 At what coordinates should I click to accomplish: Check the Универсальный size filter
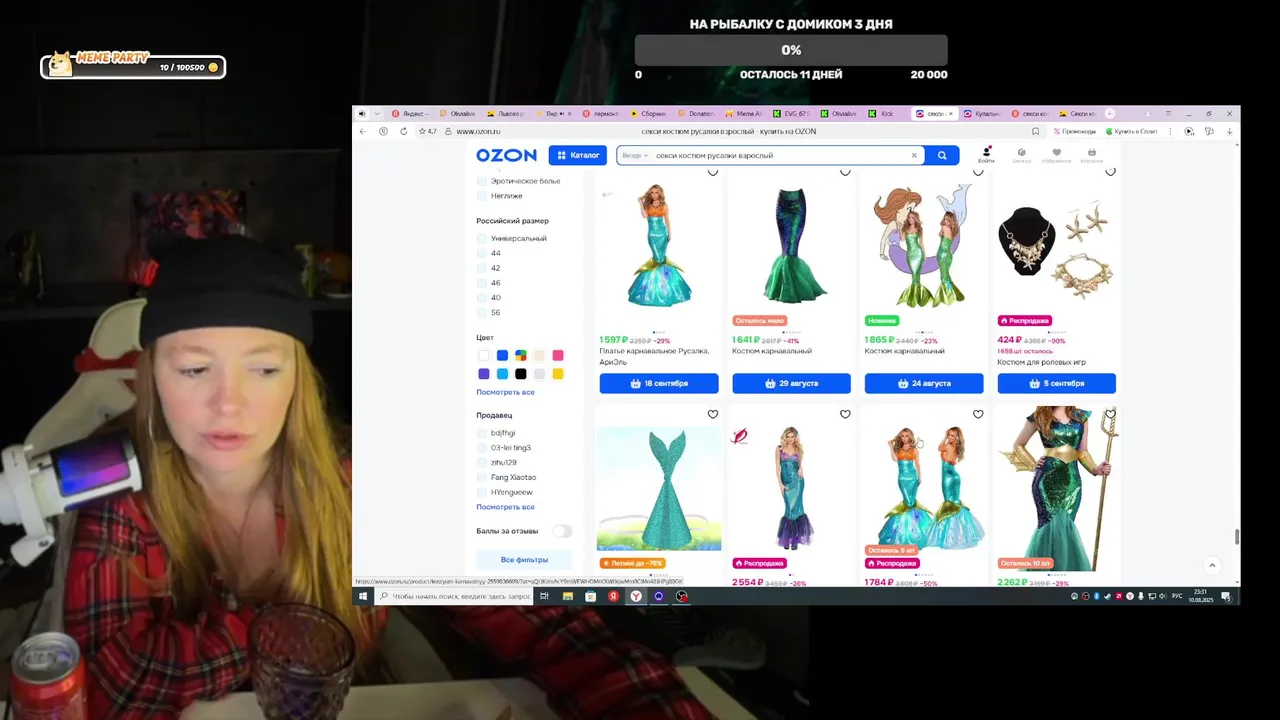482,239
